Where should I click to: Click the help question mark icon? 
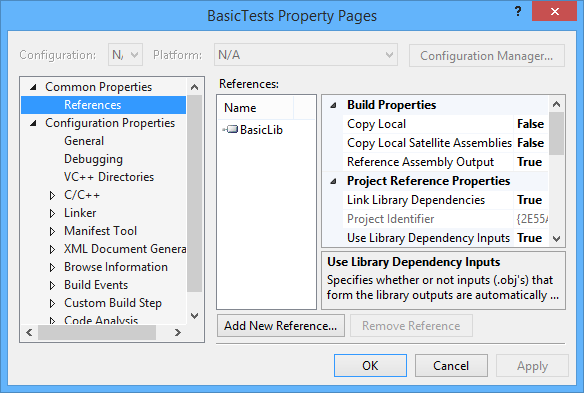(x=518, y=12)
